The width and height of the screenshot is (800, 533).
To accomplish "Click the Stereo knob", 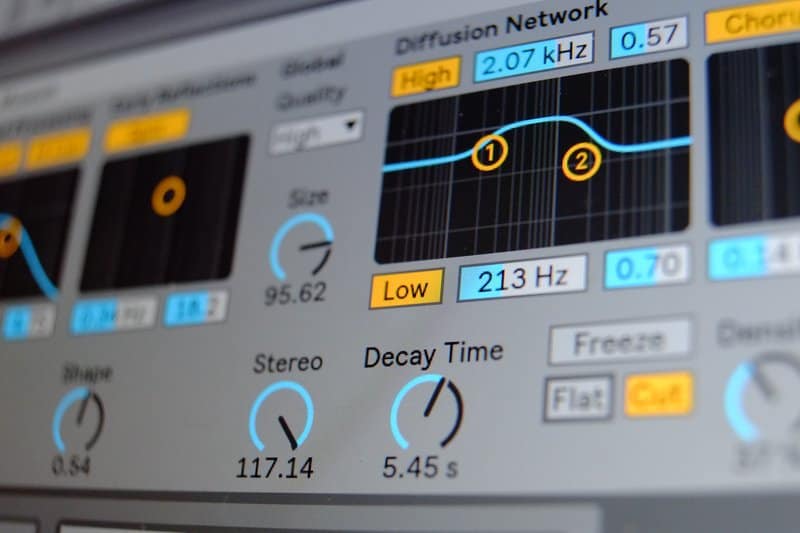I will (281, 415).
